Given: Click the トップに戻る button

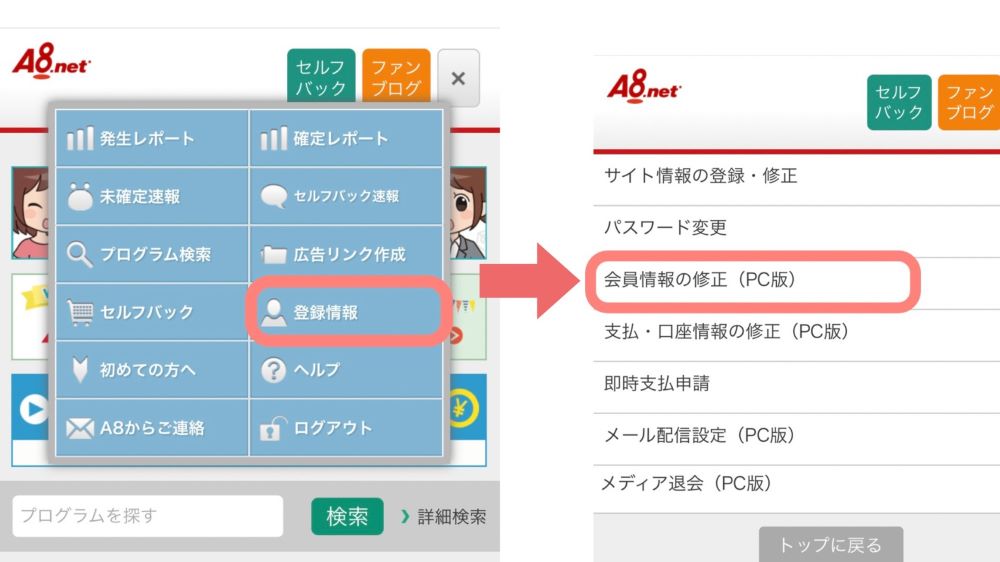Looking at the screenshot, I should click(830, 544).
